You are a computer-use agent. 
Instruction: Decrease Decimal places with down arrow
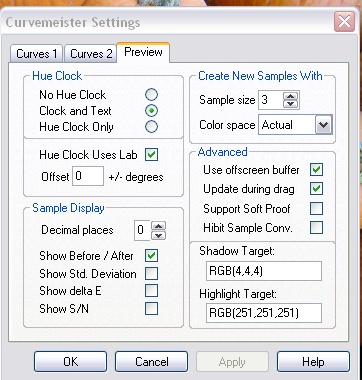[159, 235]
